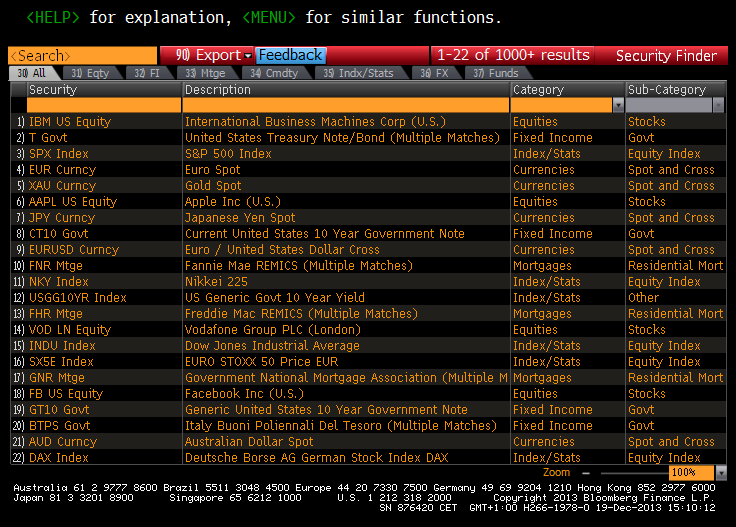Select T Govt security
736x527 pixels.
coord(48,137)
